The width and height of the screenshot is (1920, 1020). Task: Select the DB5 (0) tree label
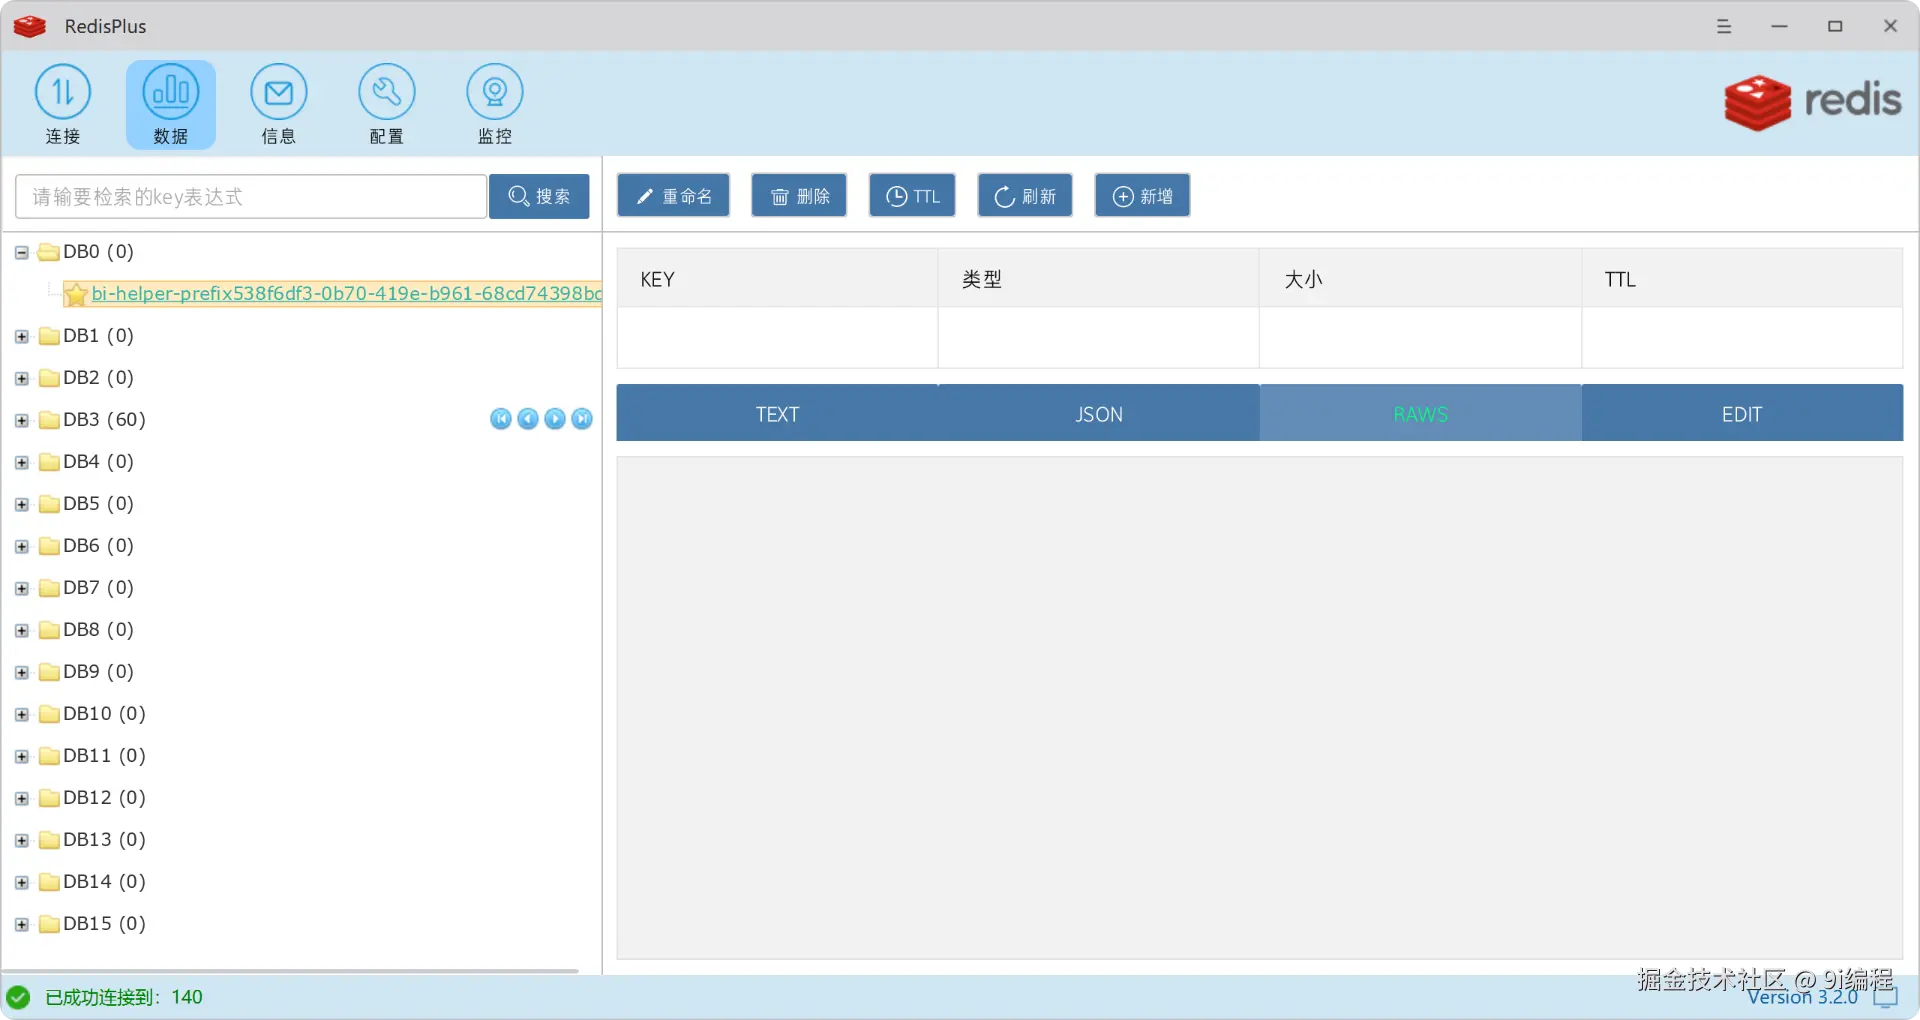point(98,504)
